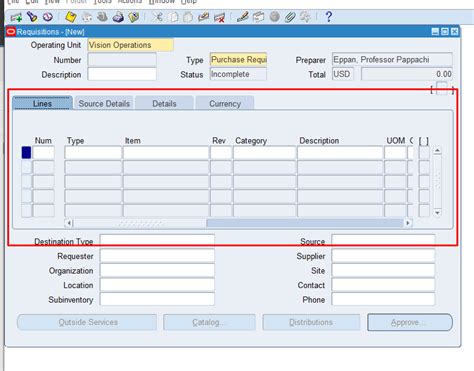Open the Tools menu
The height and width of the screenshot is (371, 474).
point(103,2)
